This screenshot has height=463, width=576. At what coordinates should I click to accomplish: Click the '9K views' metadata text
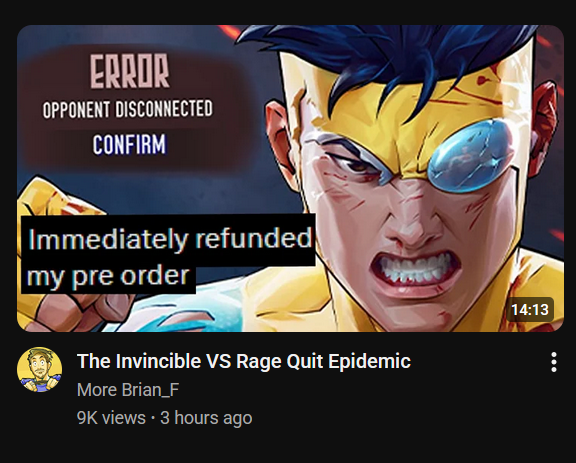click(111, 418)
